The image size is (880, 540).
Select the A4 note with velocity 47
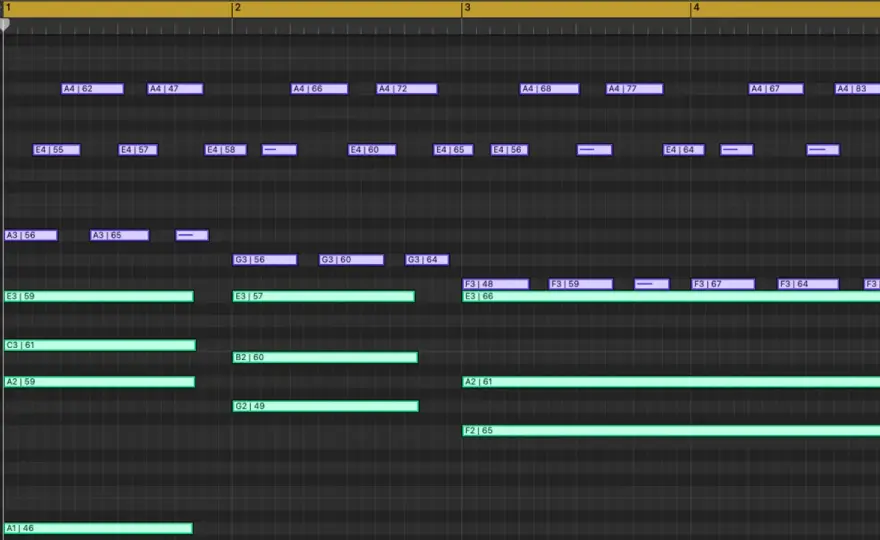pyautogui.click(x=175, y=89)
